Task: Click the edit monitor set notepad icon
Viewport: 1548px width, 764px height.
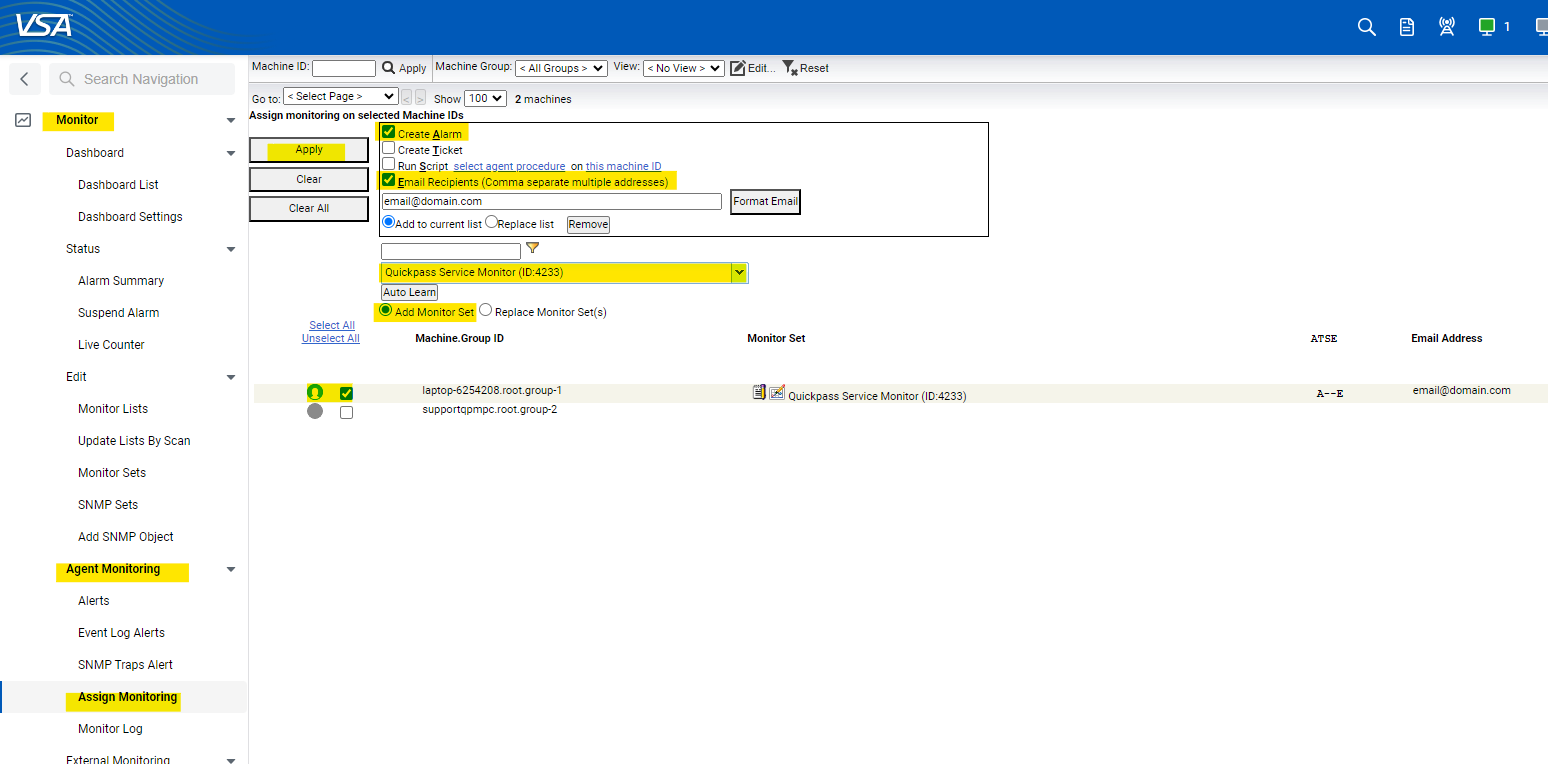Action: [759, 392]
